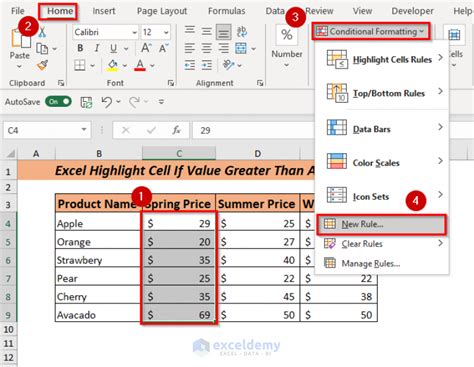Customize Quick Access Toolbar arrow
This screenshot has width=474, height=367.
click(161, 102)
